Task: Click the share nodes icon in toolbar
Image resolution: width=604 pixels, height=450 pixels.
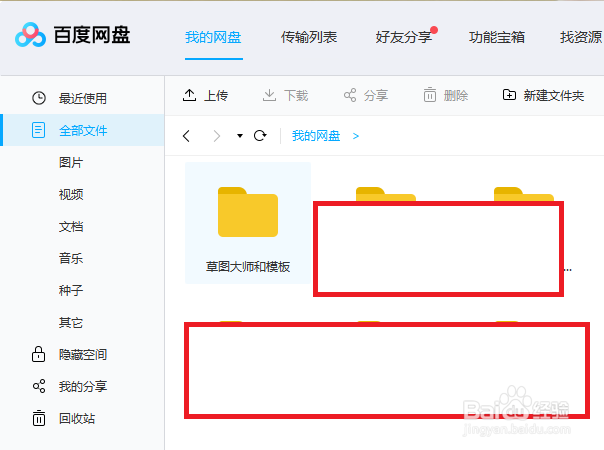Action: click(350, 95)
